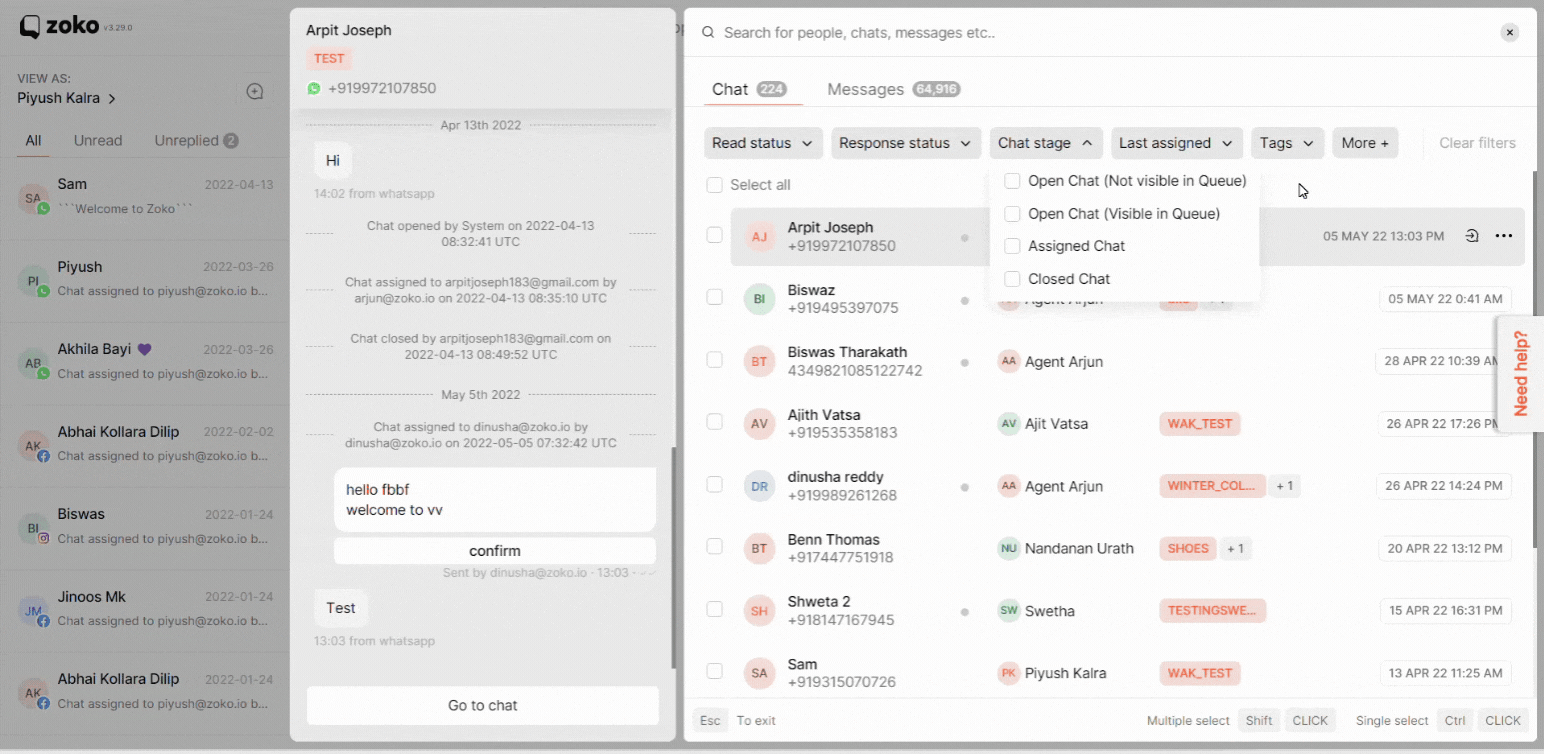Tick checkbox for Ajith Vatsa row
Viewport: 1544px width, 754px height.
click(714, 422)
